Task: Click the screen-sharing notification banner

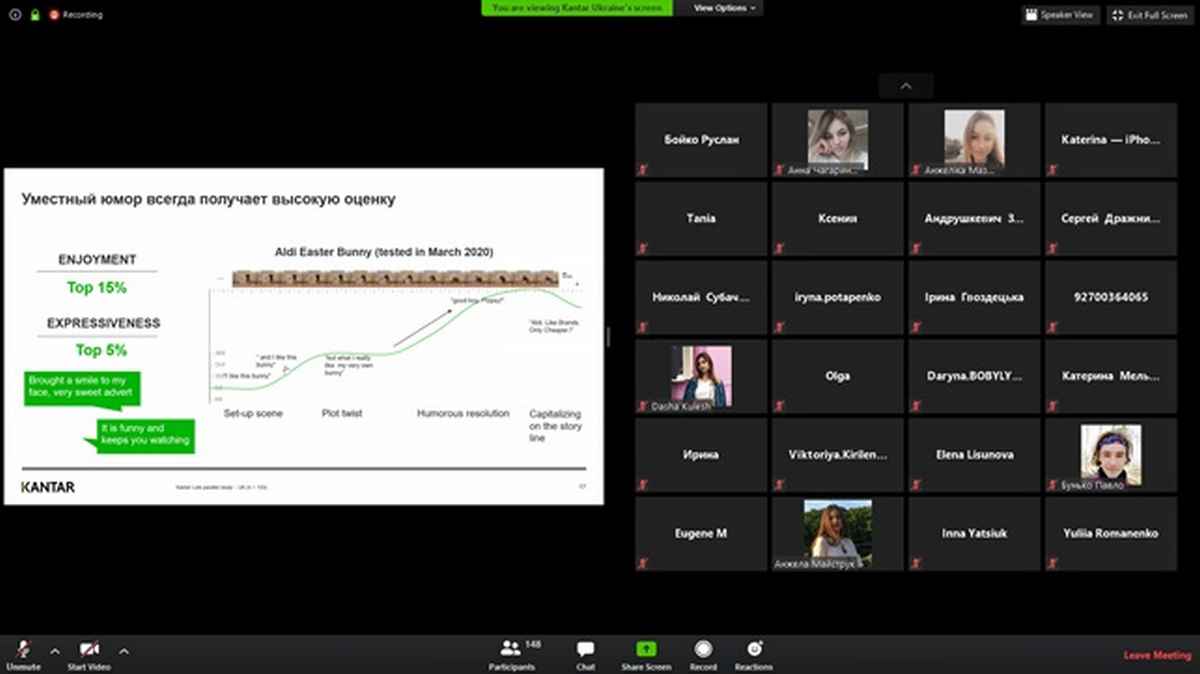Action: 577,8
